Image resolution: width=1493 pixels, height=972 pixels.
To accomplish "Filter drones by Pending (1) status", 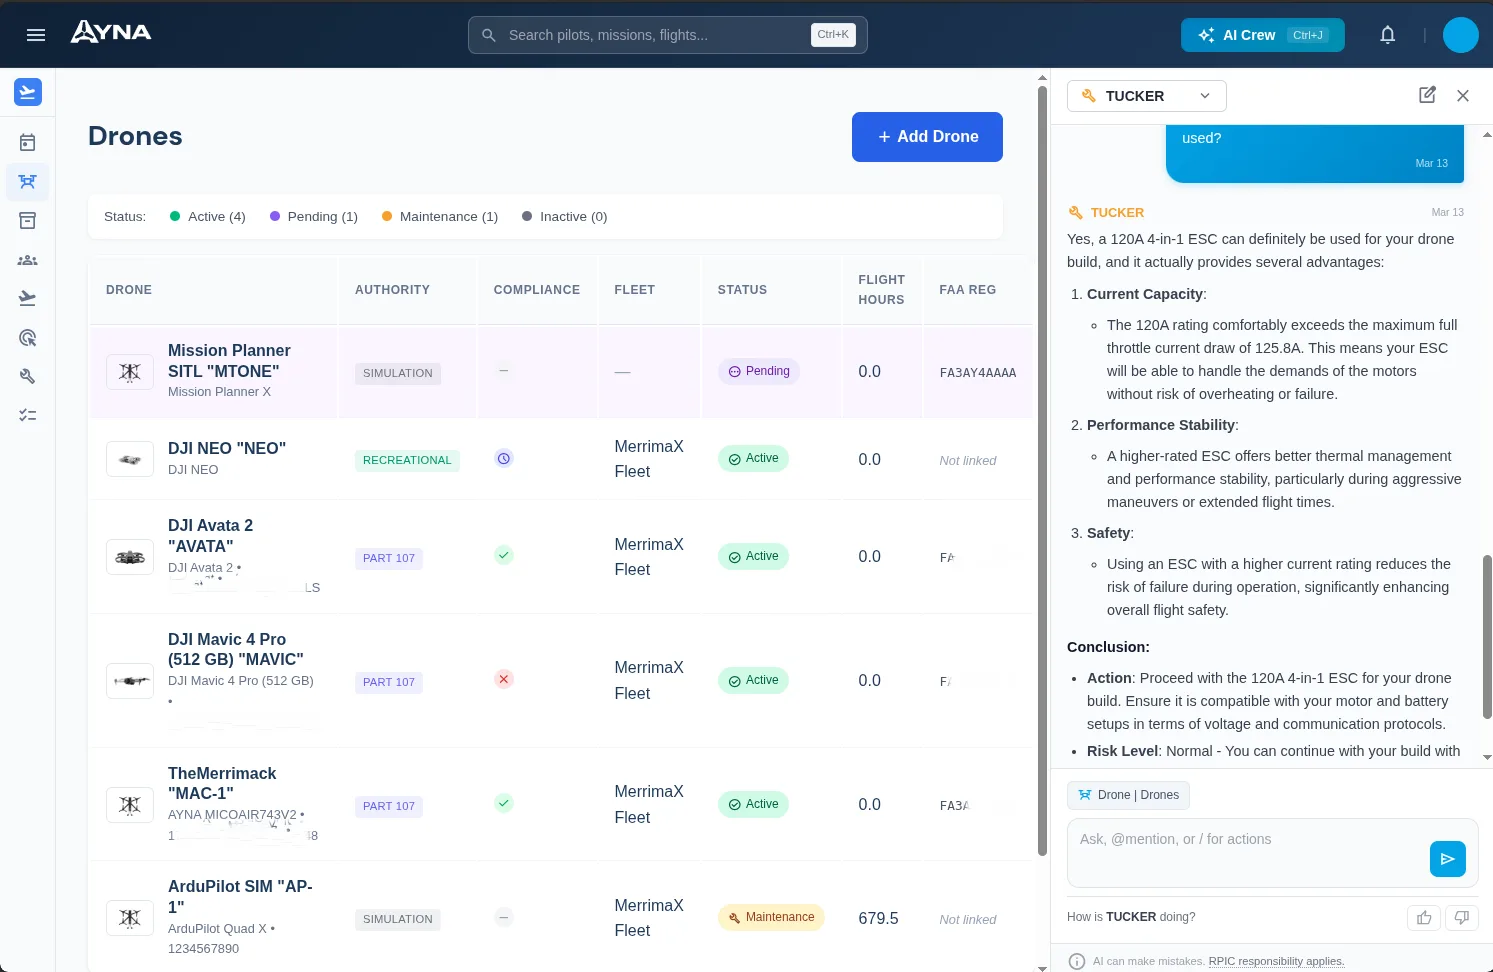I will point(314,217).
